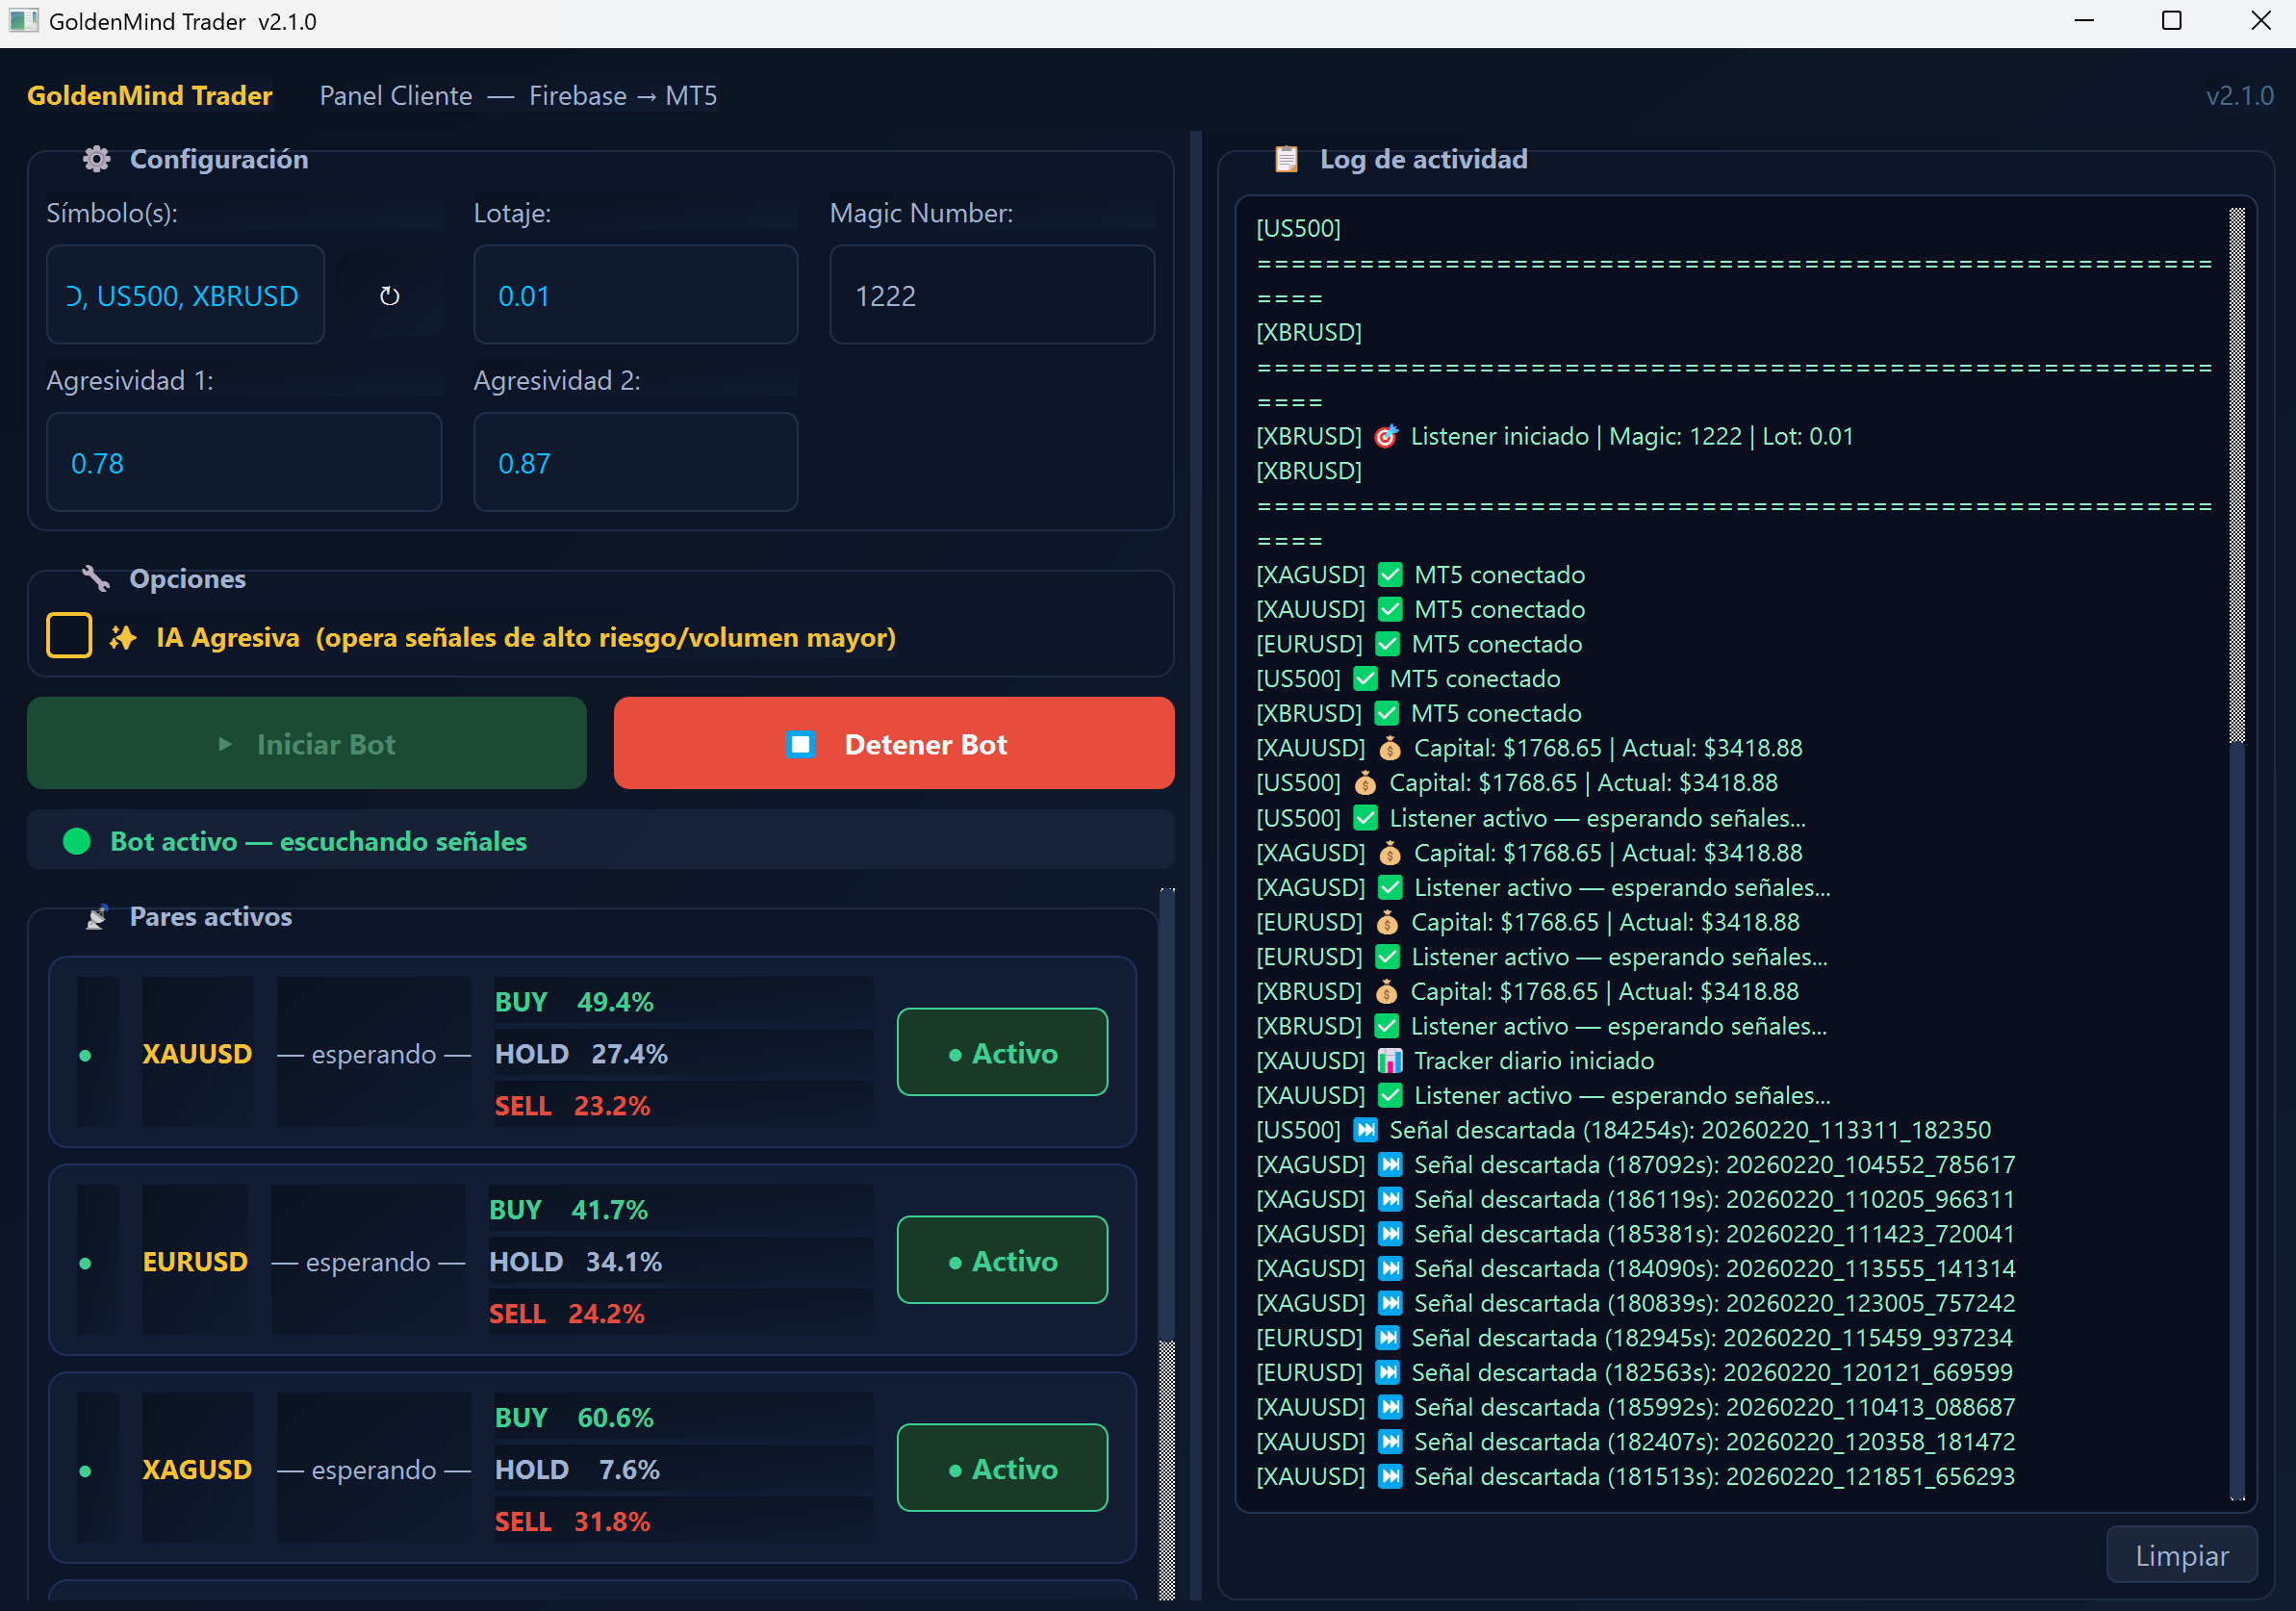Viewport: 2296px width, 1611px height.
Task: Click the wrench icon beside Opciones
Action: point(96,578)
